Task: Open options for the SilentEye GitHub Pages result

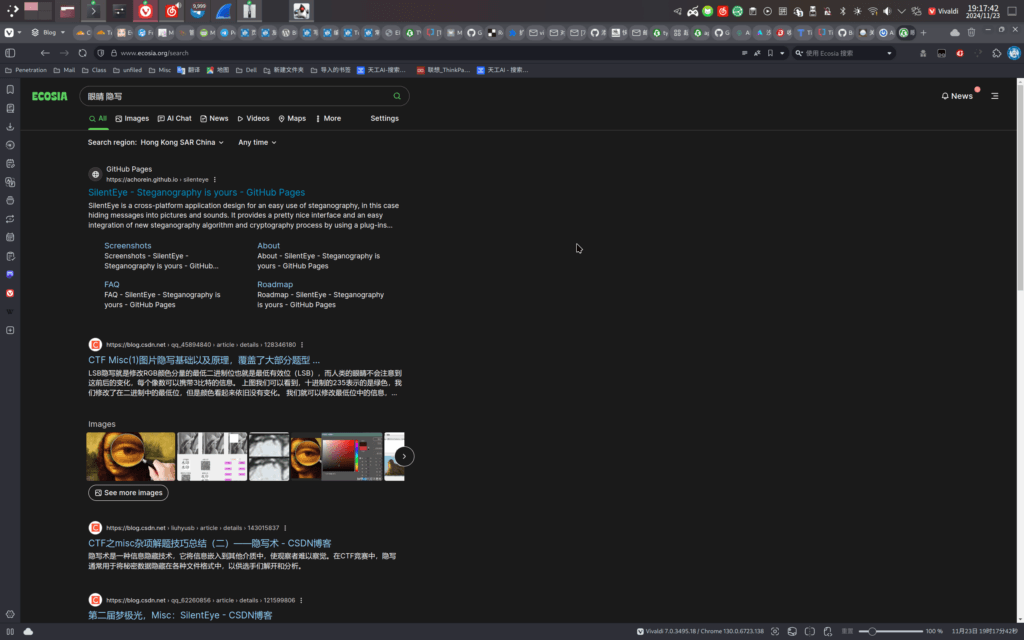Action: [x=215, y=180]
